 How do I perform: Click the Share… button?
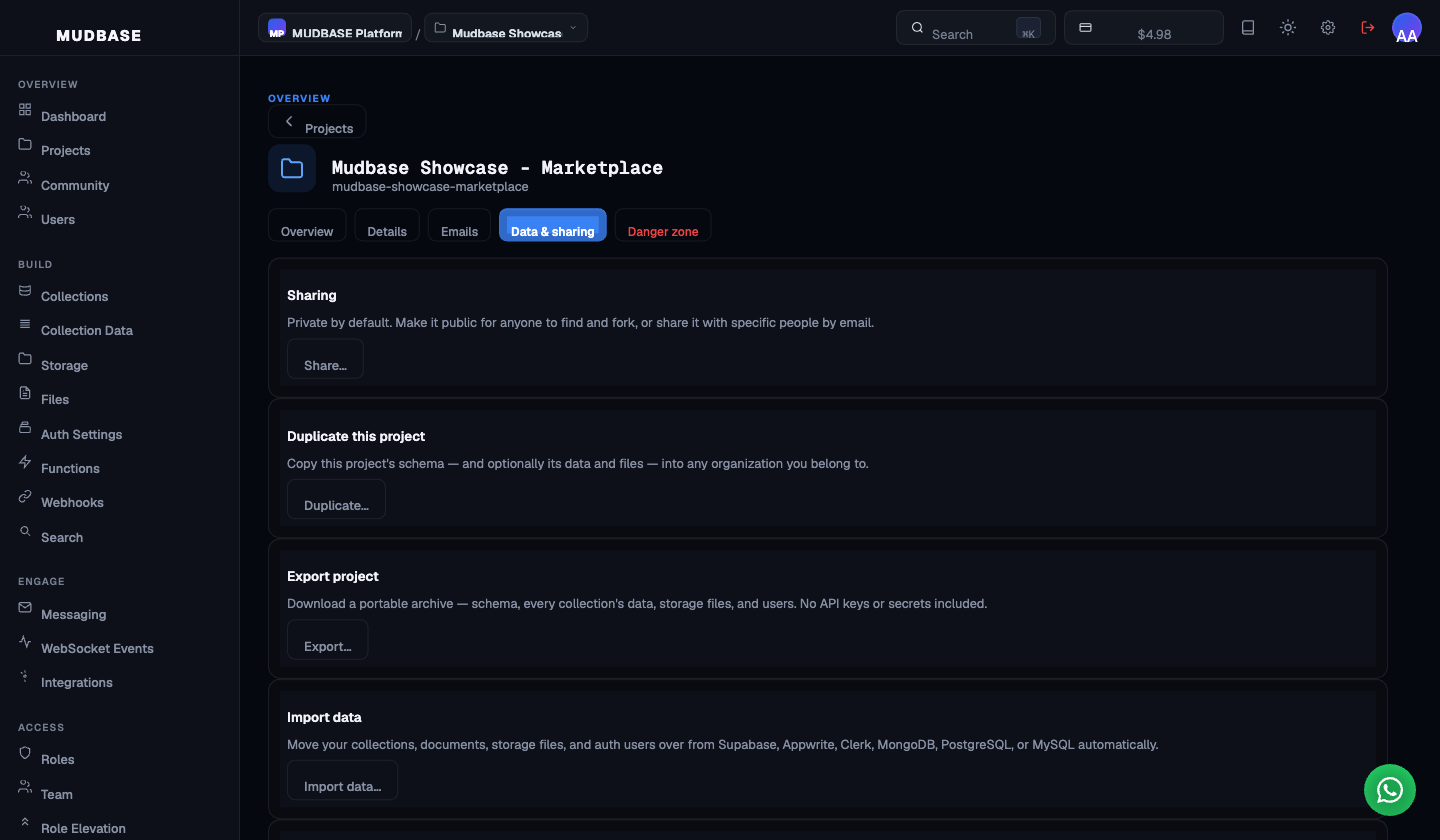tap(325, 359)
